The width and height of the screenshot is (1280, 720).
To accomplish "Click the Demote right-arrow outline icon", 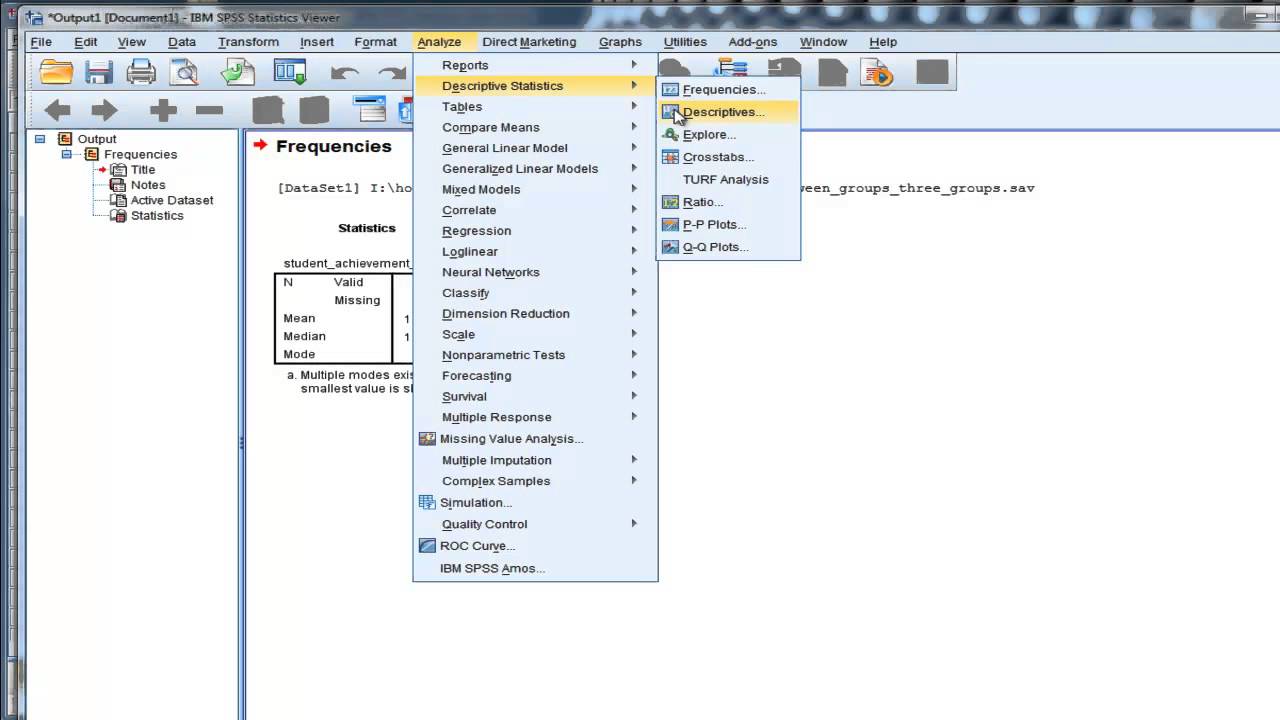I will coord(104,110).
